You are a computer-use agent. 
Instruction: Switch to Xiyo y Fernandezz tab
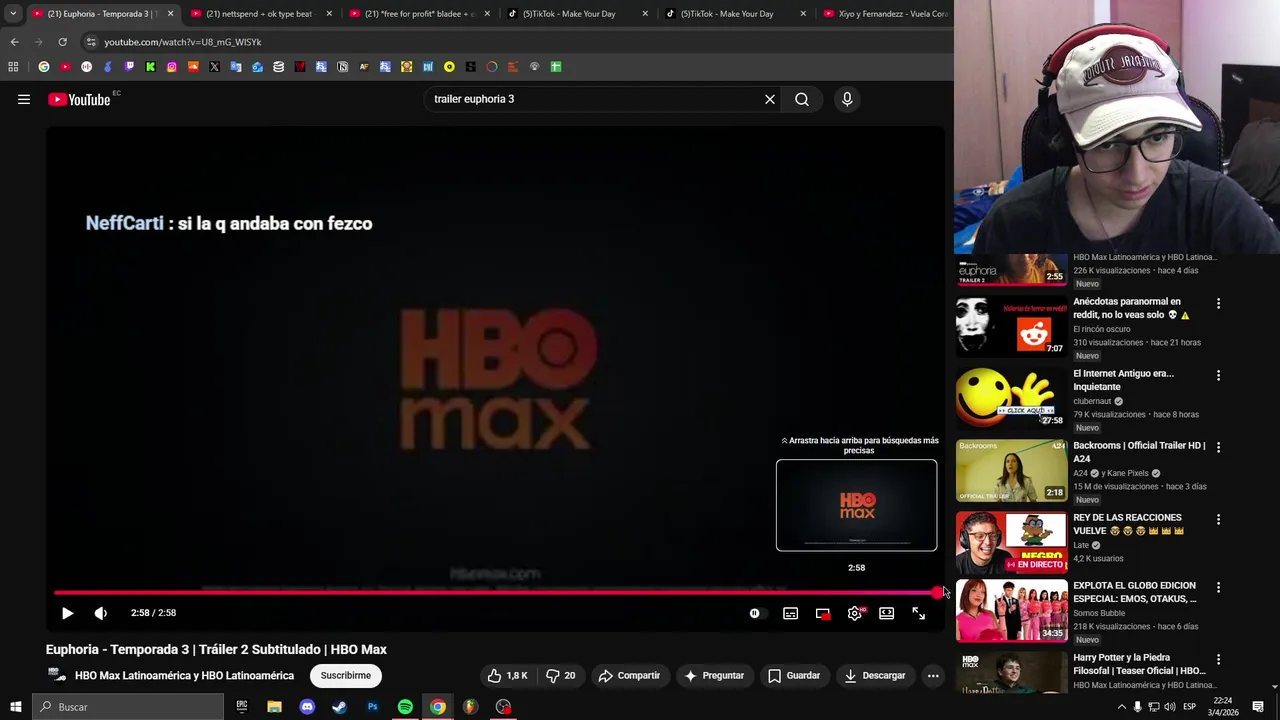point(885,14)
